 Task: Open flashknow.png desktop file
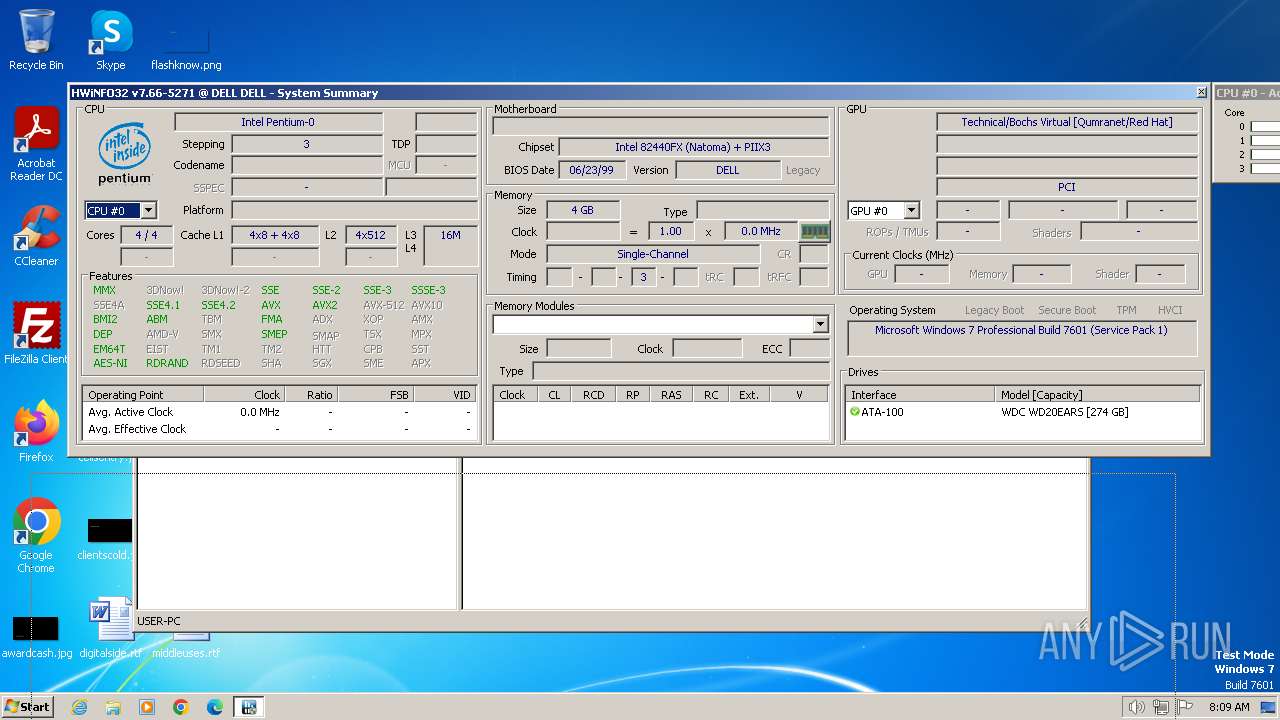tap(186, 48)
